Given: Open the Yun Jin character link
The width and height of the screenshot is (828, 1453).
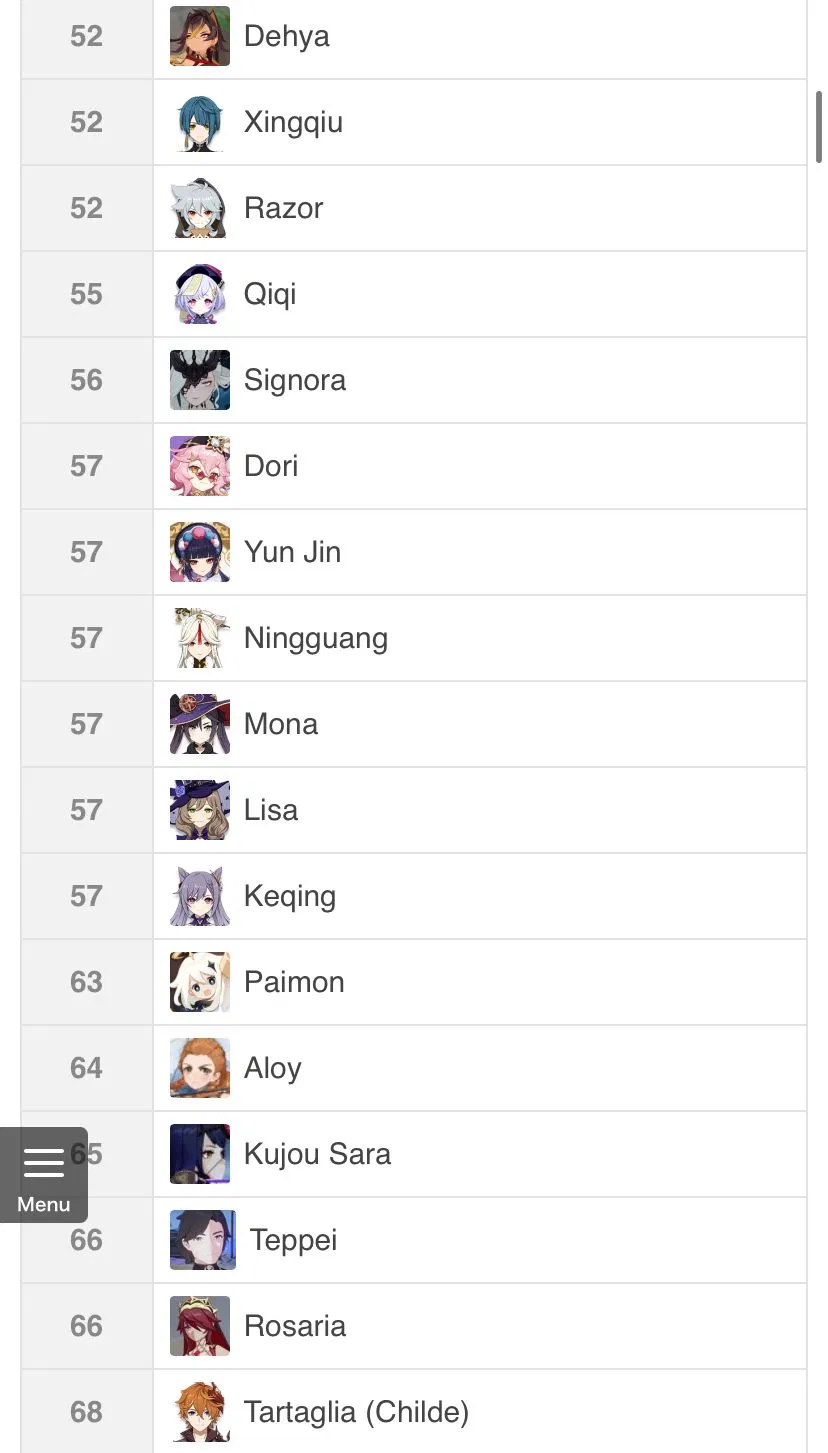Looking at the screenshot, I should click(292, 552).
